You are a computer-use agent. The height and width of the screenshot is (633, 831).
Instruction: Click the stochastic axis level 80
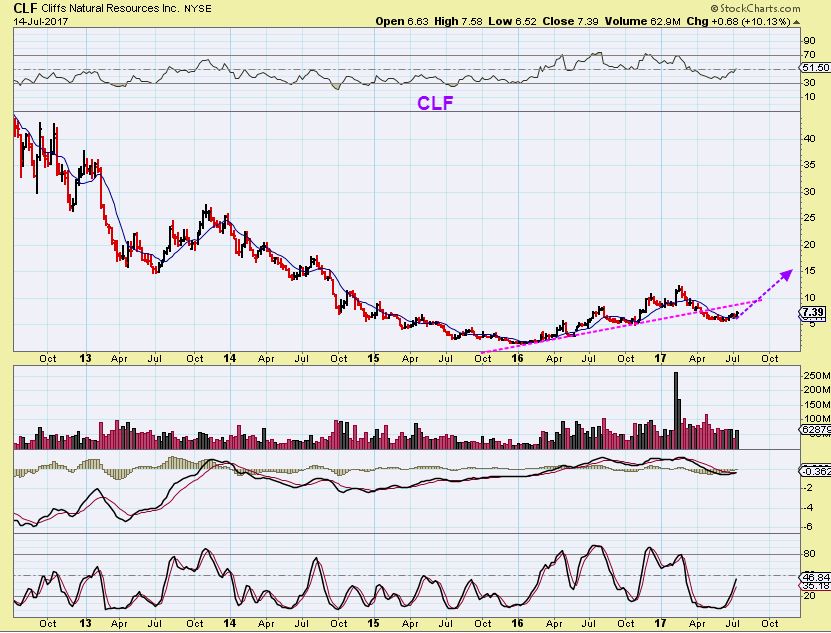click(809, 554)
